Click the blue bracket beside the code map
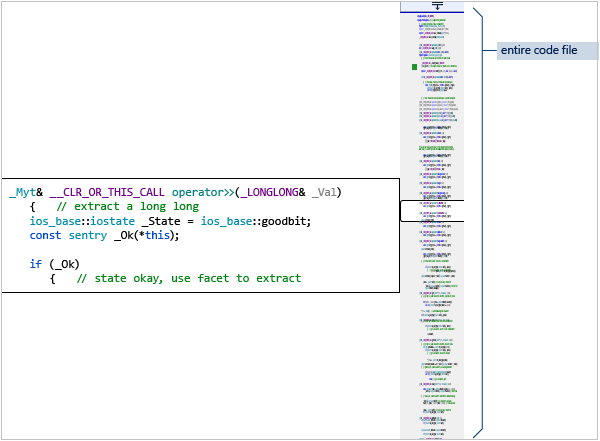The width and height of the screenshot is (600, 441). coord(479,220)
